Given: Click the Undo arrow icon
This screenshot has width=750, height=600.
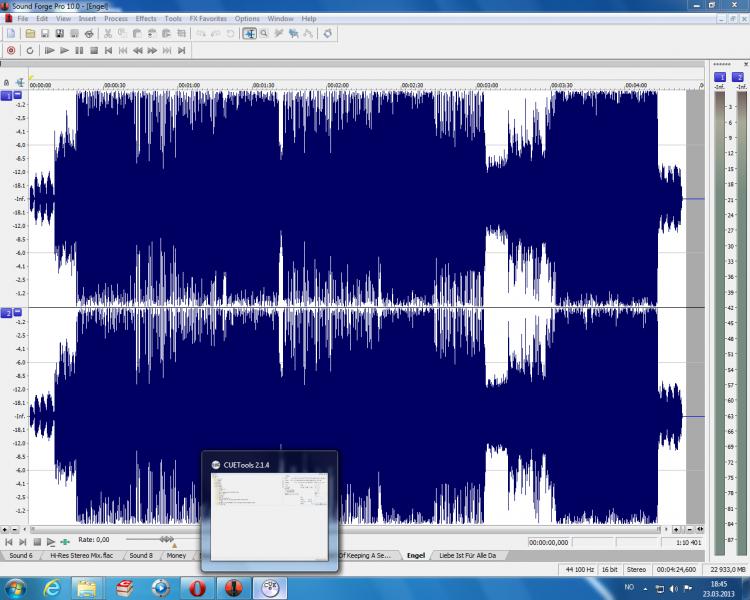Looking at the screenshot, I should click(x=201, y=34).
